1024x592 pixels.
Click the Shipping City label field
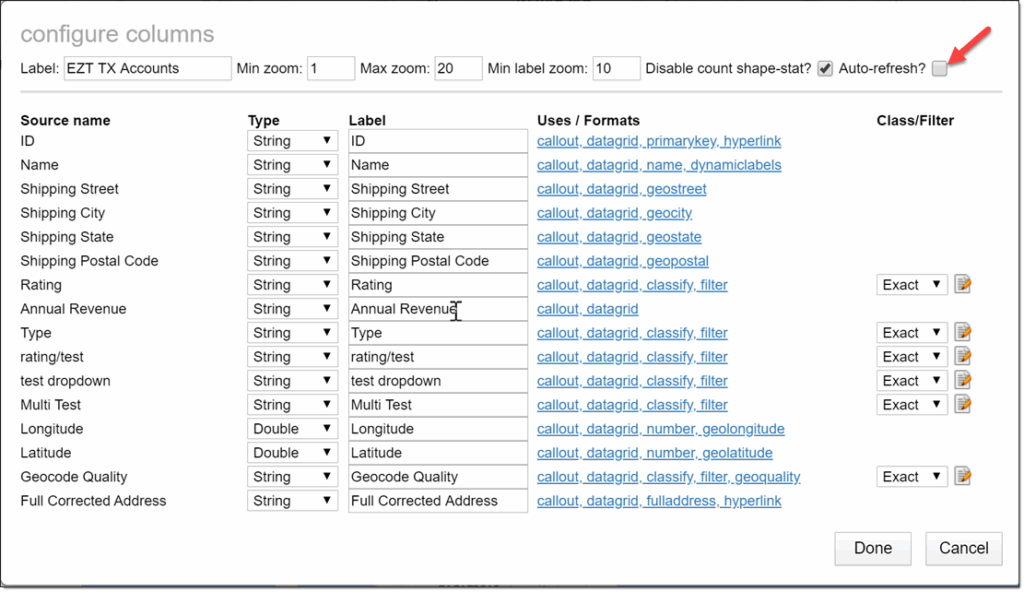coord(437,213)
